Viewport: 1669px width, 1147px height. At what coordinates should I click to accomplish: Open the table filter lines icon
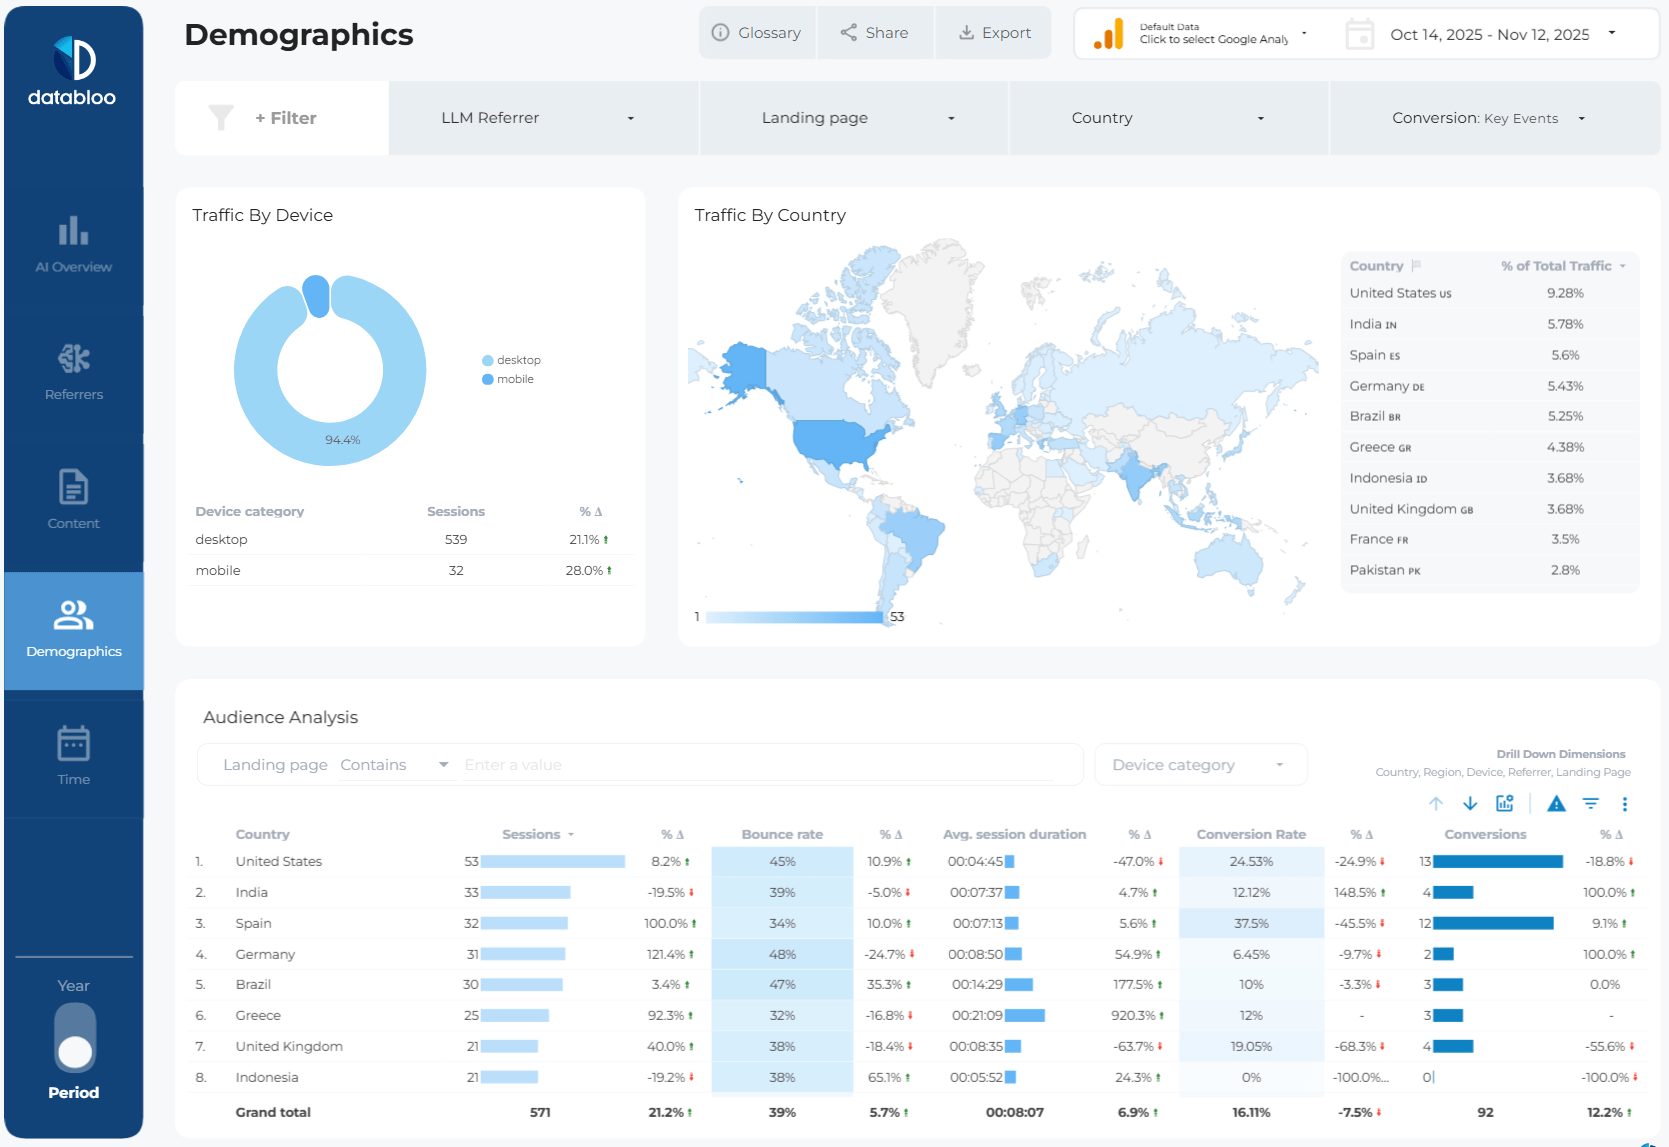1591,804
